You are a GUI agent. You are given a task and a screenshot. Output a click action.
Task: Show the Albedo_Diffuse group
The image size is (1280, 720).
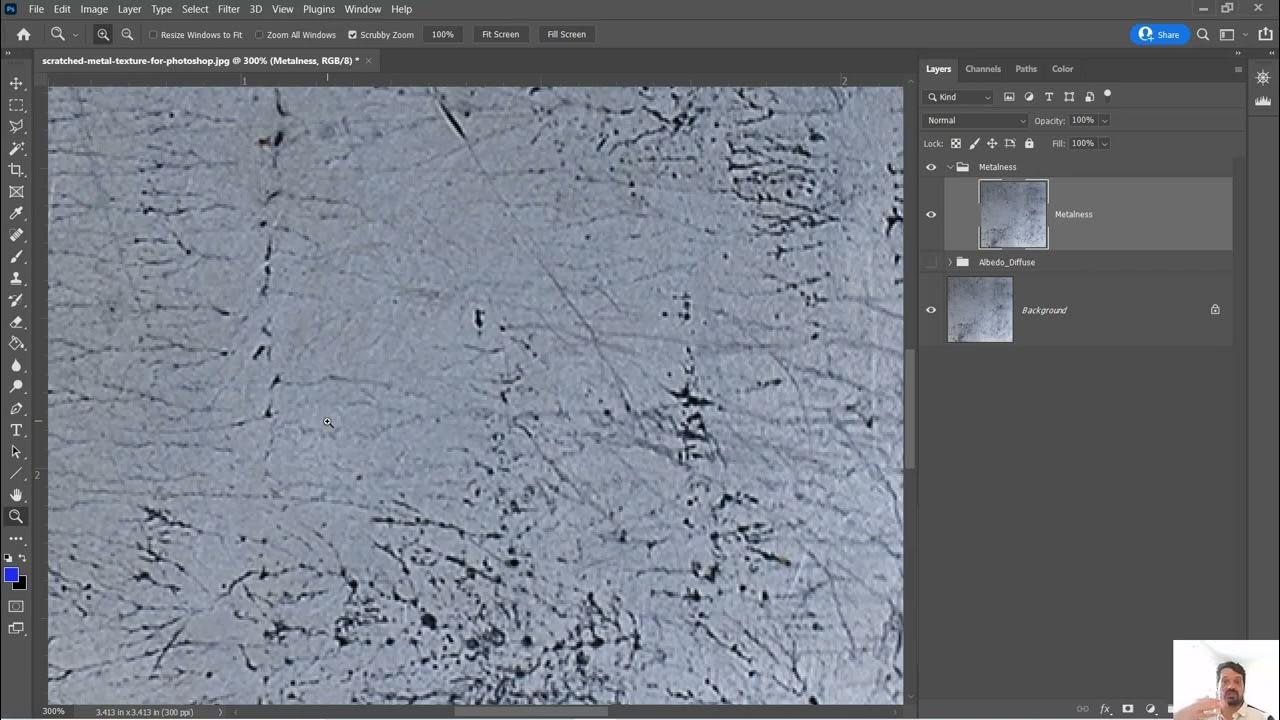(931, 262)
